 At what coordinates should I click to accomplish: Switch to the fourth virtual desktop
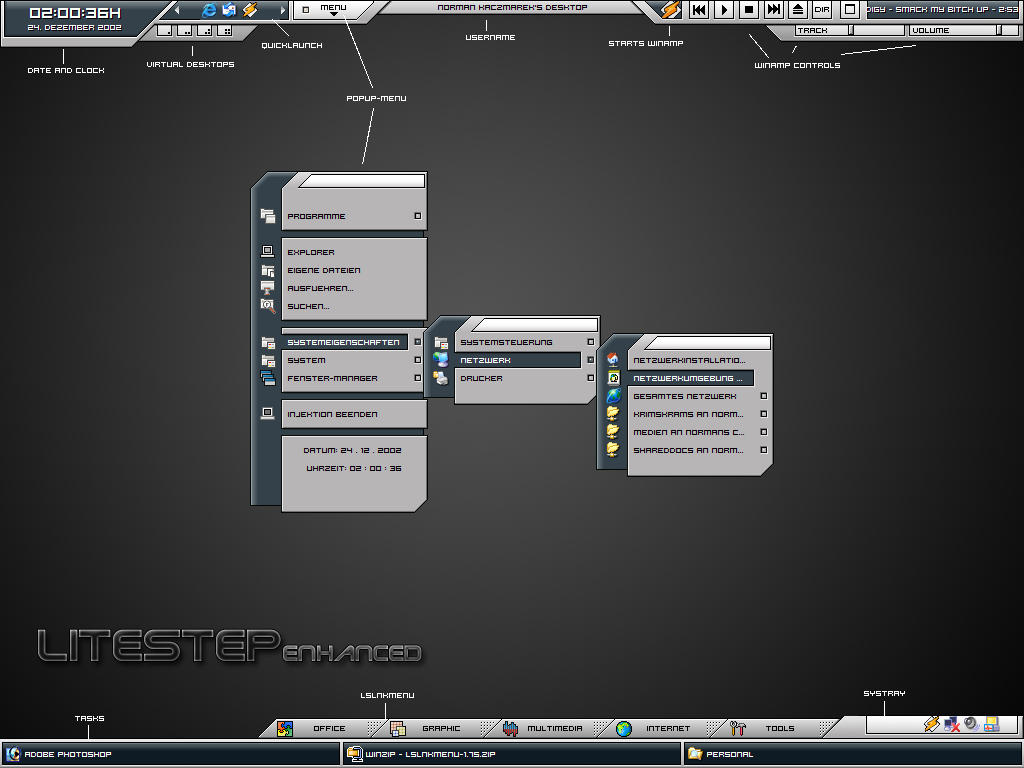pos(225,31)
